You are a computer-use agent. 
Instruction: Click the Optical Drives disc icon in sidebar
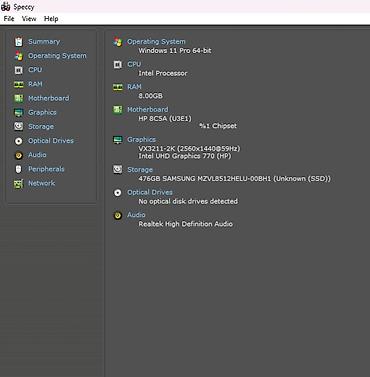(x=19, y=141)
